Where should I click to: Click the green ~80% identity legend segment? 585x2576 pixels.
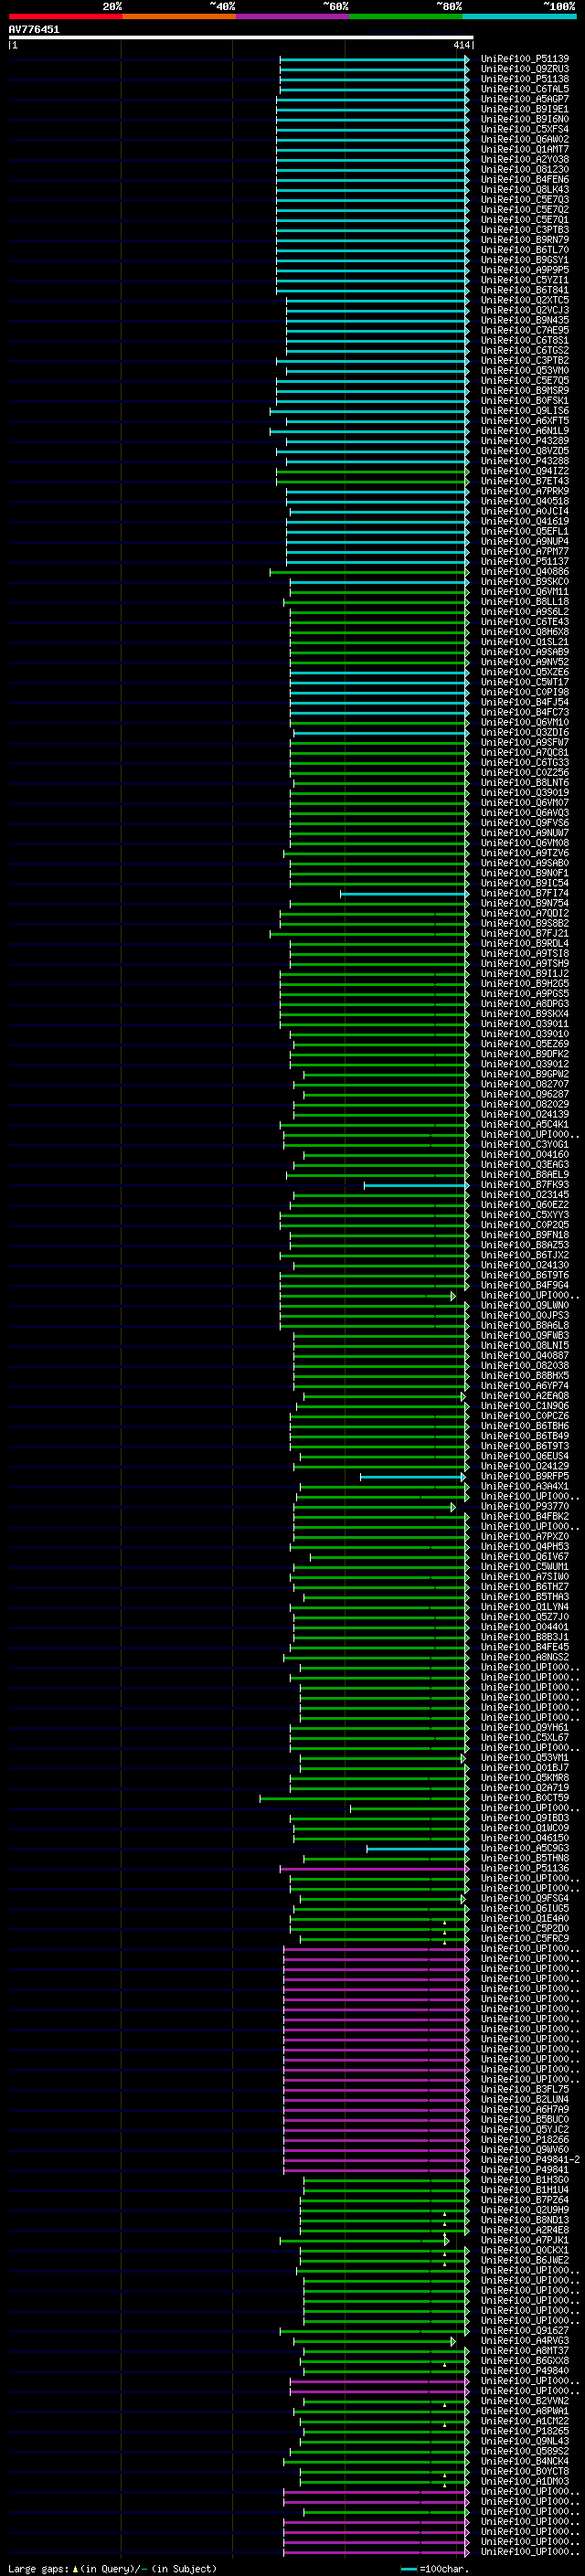pyautogui.click(x=405, y=16)
